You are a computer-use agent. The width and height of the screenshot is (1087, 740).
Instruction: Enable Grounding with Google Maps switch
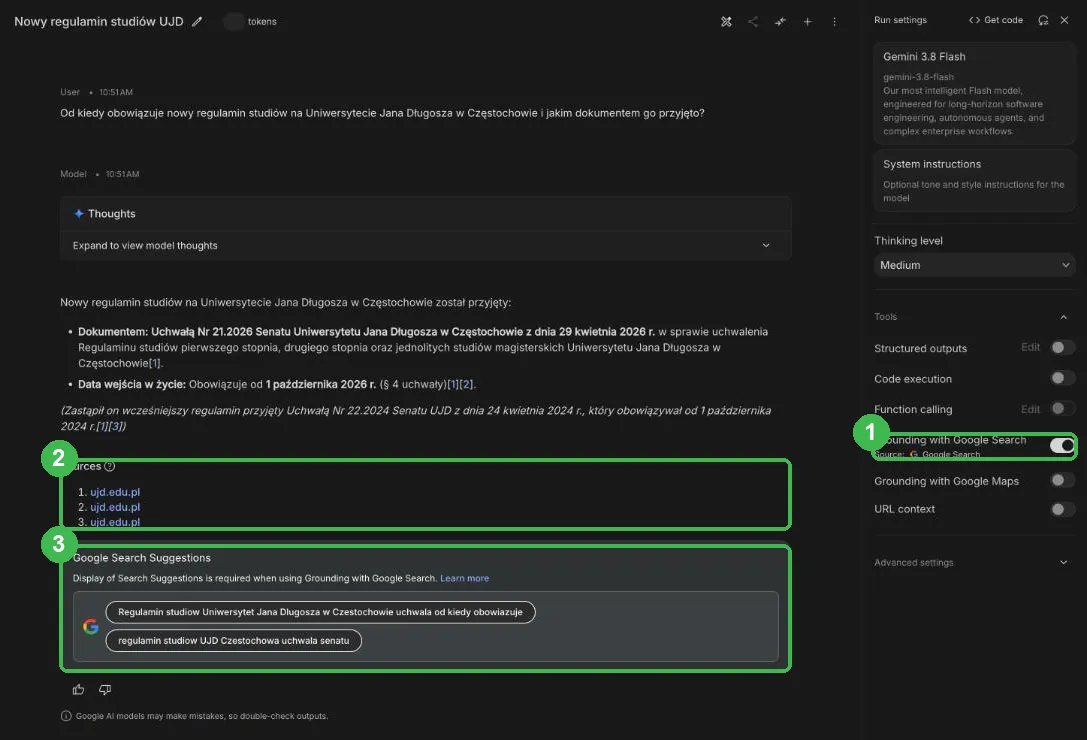(1061, 480)
